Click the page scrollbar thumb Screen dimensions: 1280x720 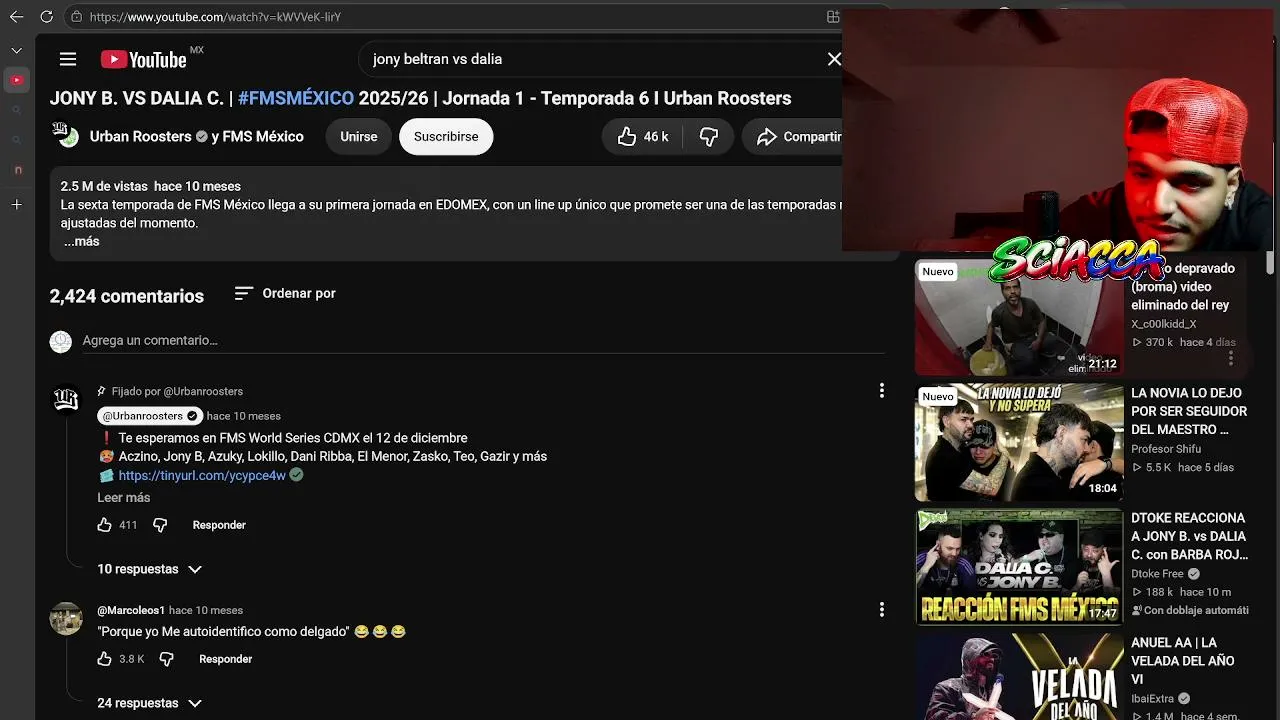1271,262
